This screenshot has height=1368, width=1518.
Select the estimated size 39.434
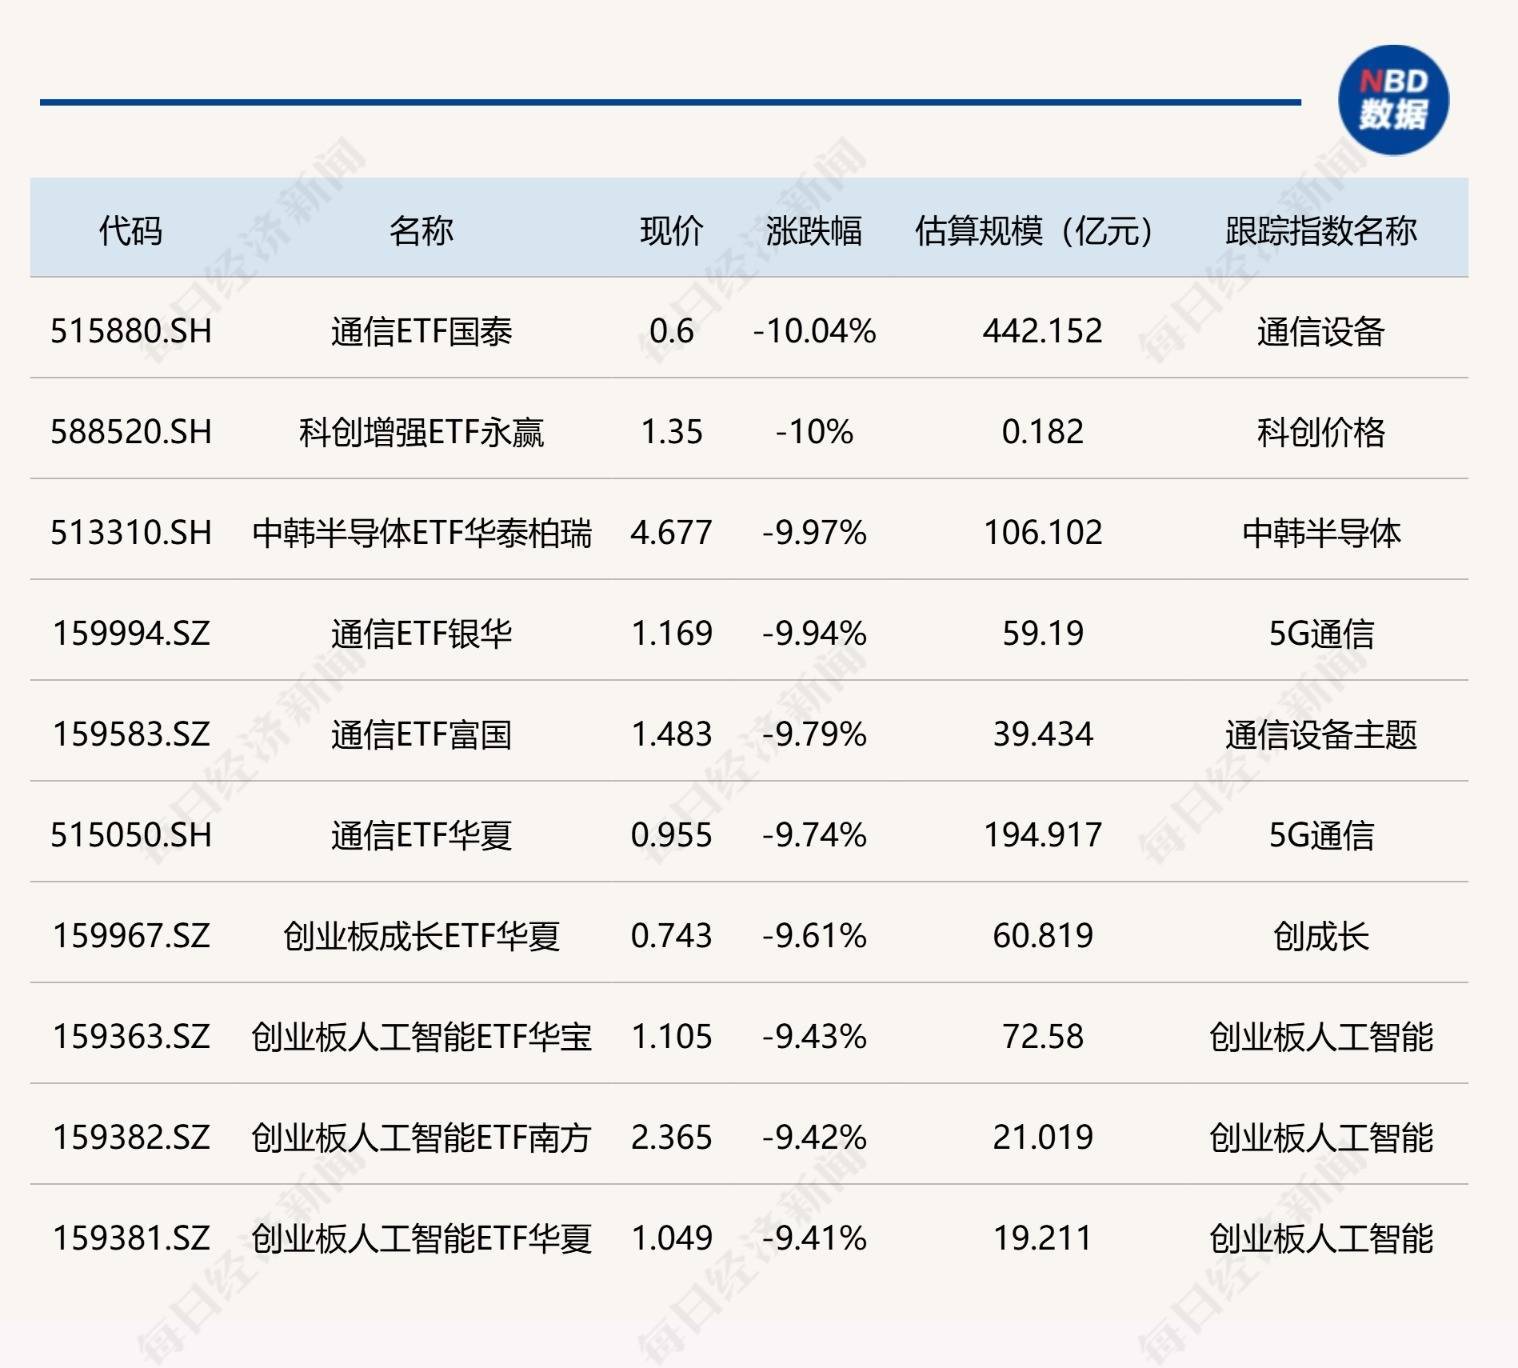point(1042,735)
